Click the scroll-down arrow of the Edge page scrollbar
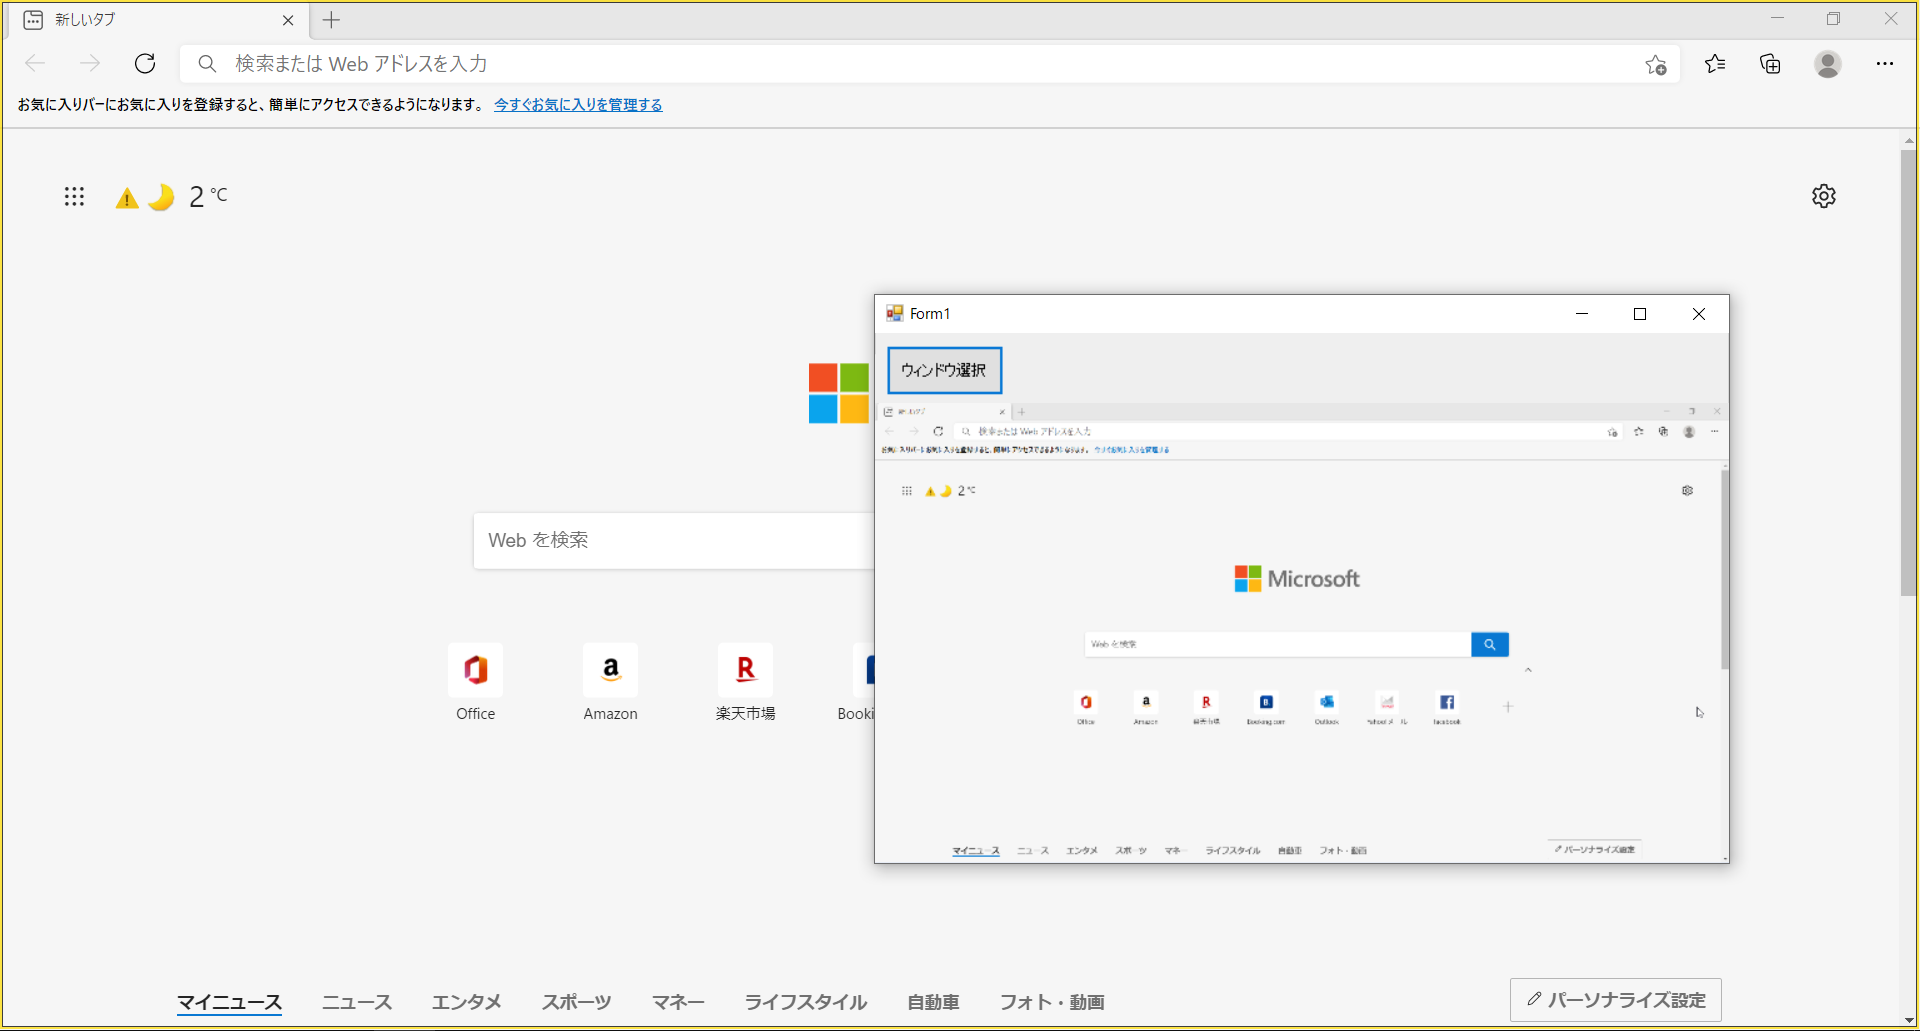This screenshot has width=1920, height=1031. click(x=1909, y=1019)
